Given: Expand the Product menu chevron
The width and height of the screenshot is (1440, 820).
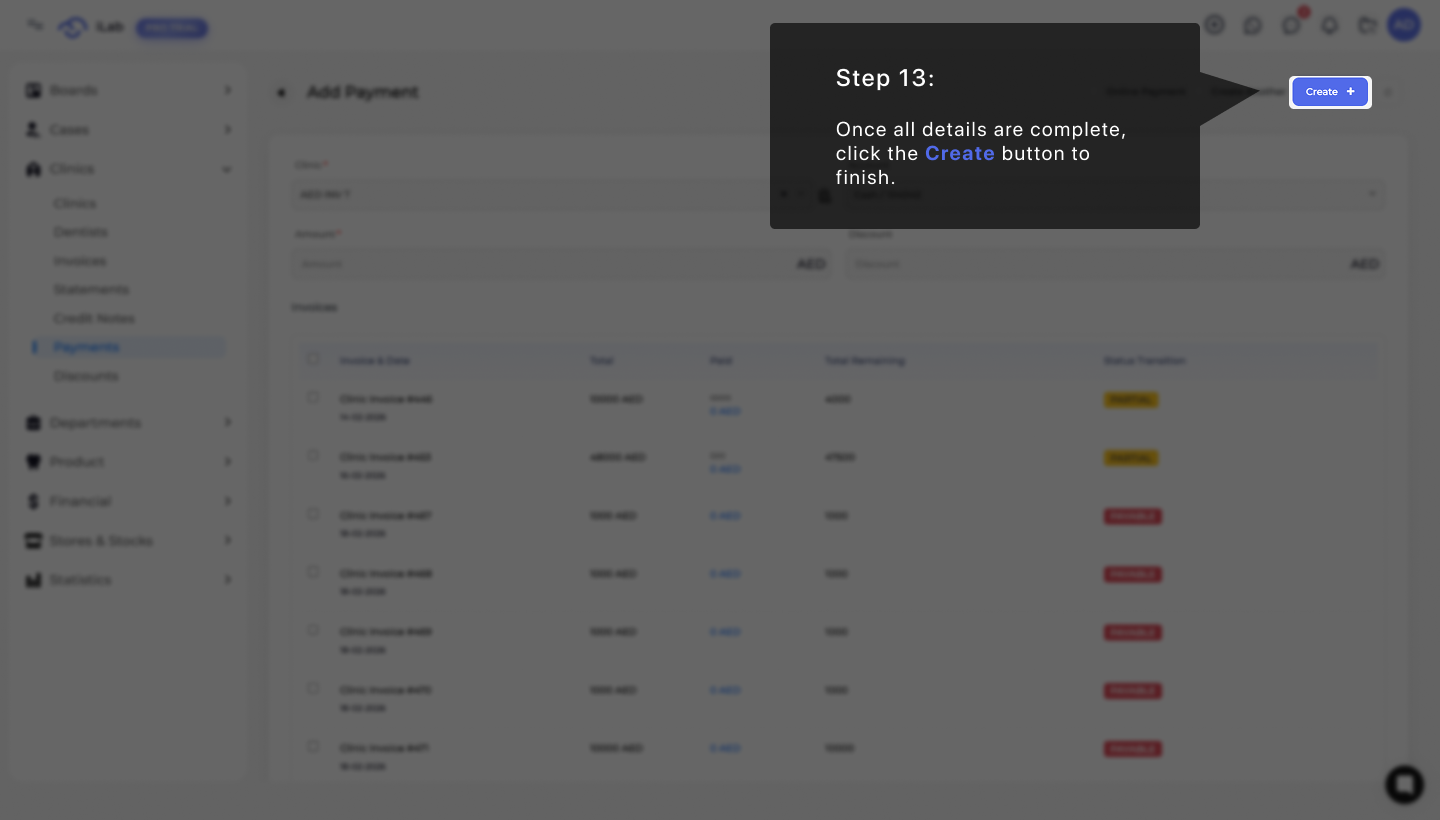Looking at the screenshot, I should [x=227, y=462].
